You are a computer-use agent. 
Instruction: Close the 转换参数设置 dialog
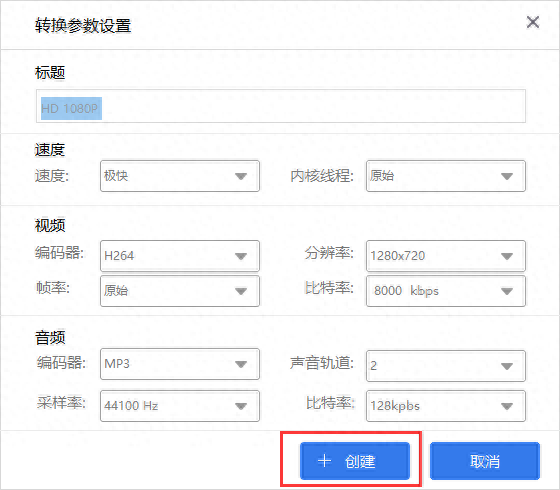(x=532, y=22)
